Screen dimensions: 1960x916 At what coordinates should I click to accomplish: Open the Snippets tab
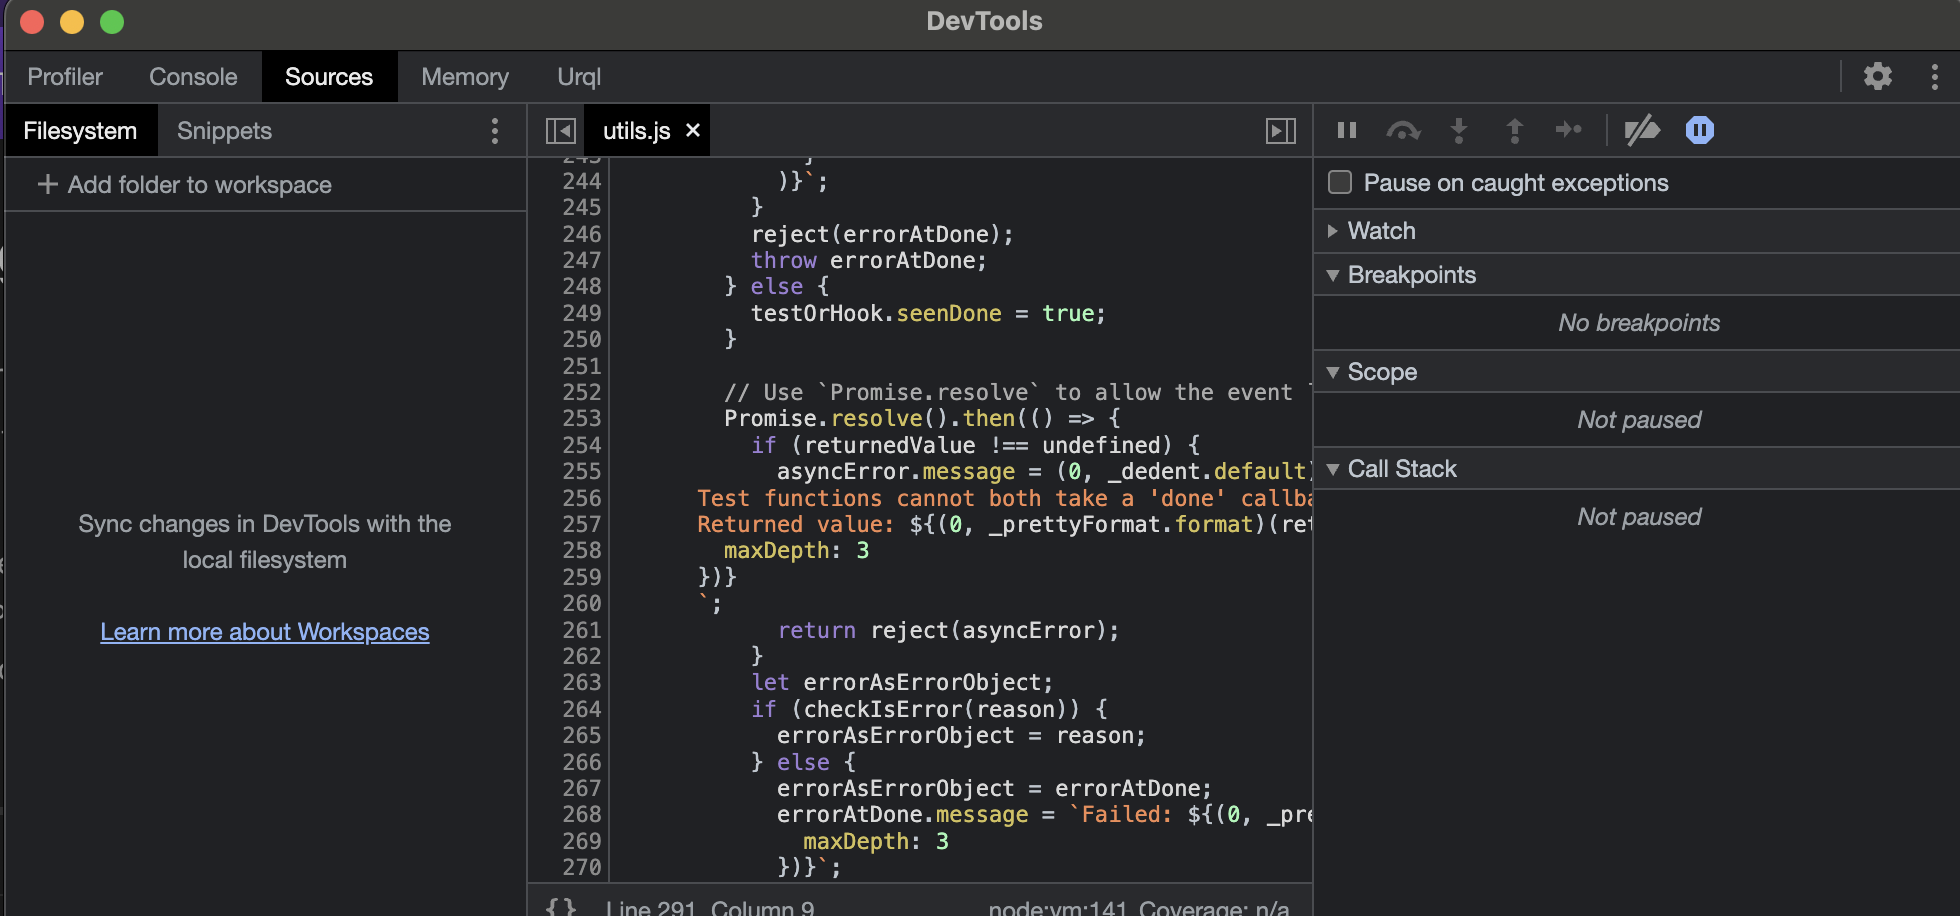(x=223, y=130)
